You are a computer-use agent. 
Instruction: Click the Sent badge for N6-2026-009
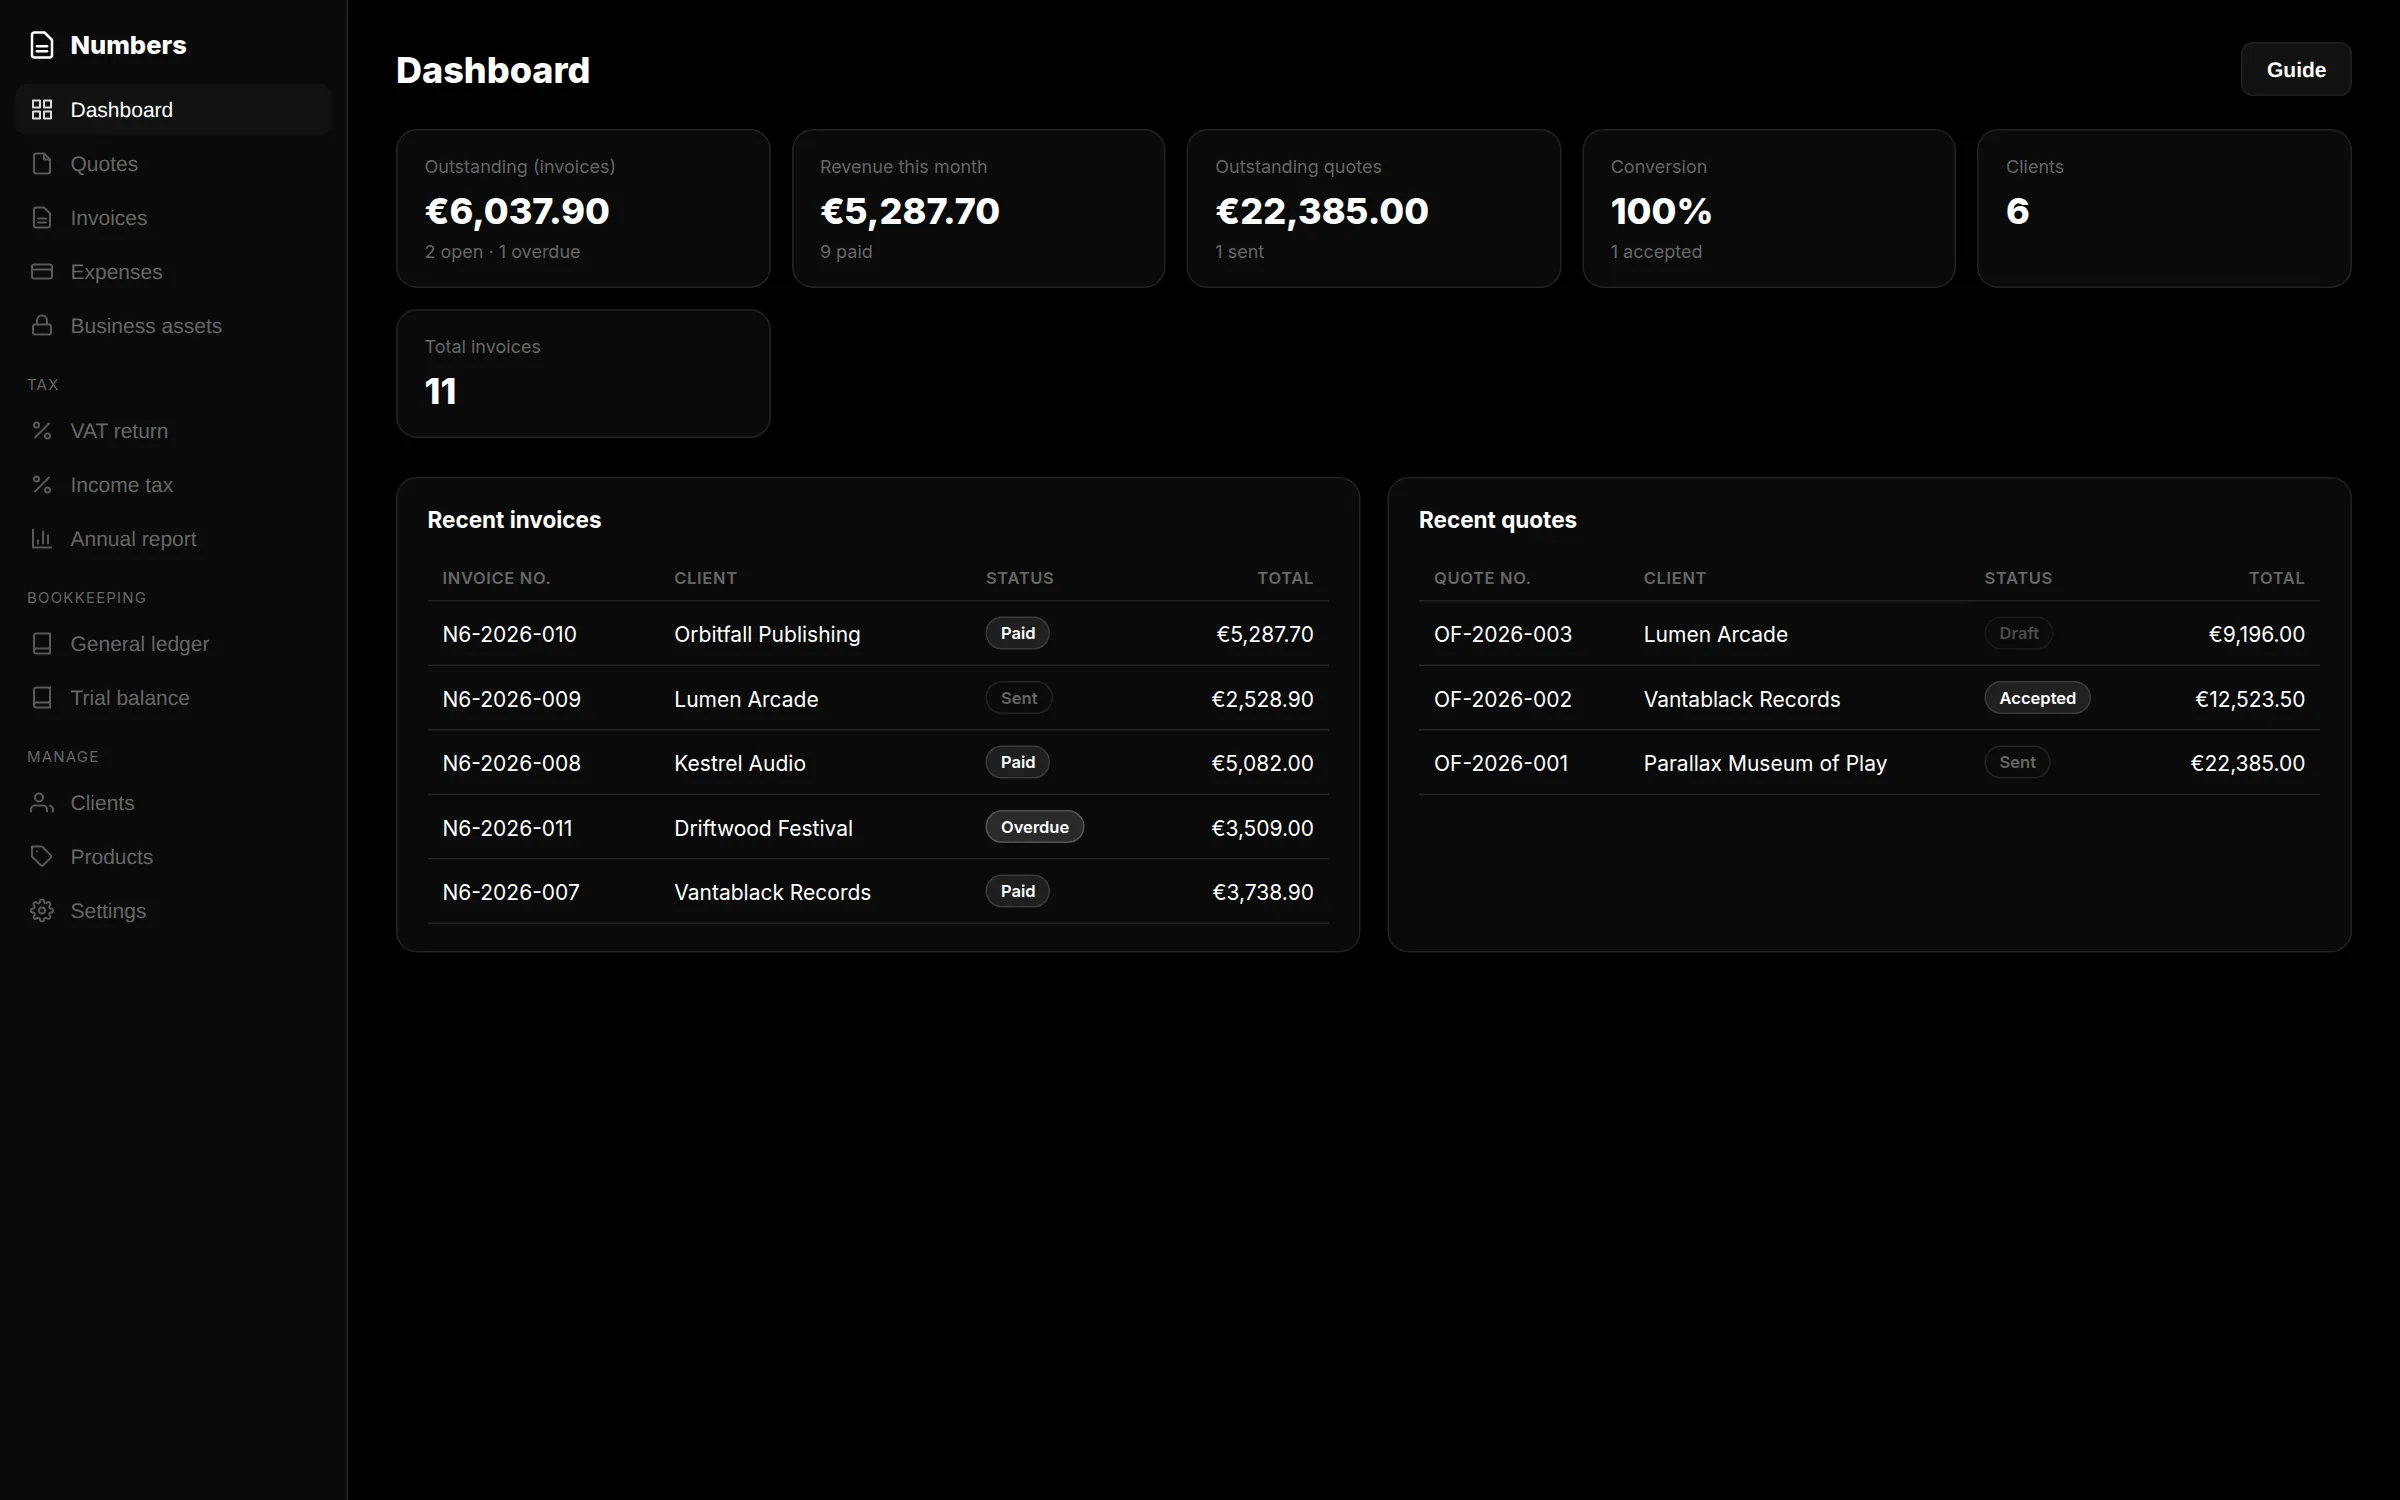pyautogui.click(x=1019, y=698)
